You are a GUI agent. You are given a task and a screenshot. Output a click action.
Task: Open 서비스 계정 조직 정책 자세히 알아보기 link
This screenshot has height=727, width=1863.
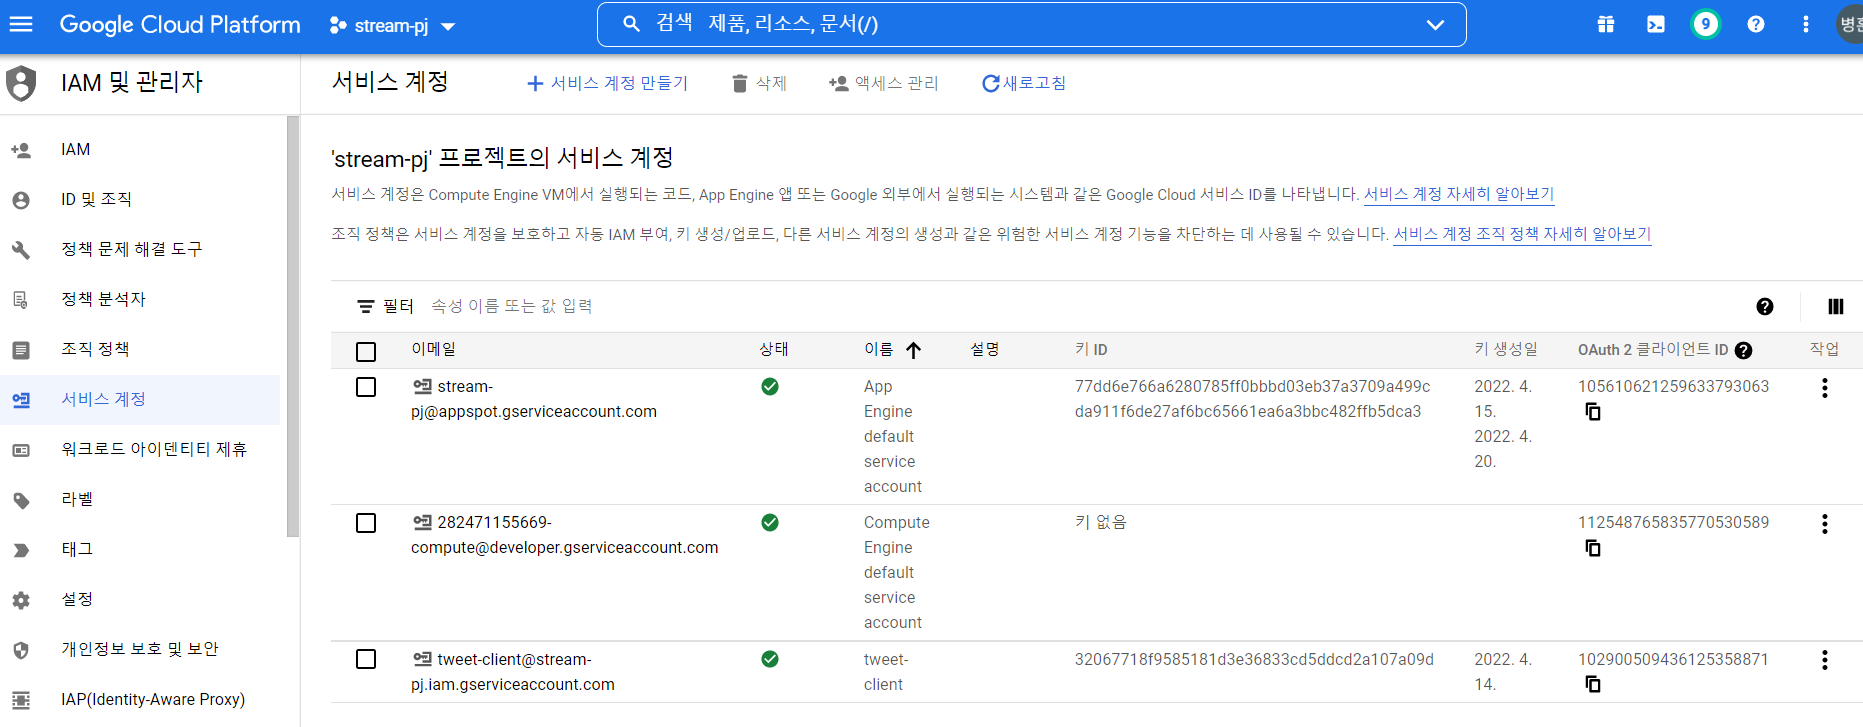tap(1522, 234)
